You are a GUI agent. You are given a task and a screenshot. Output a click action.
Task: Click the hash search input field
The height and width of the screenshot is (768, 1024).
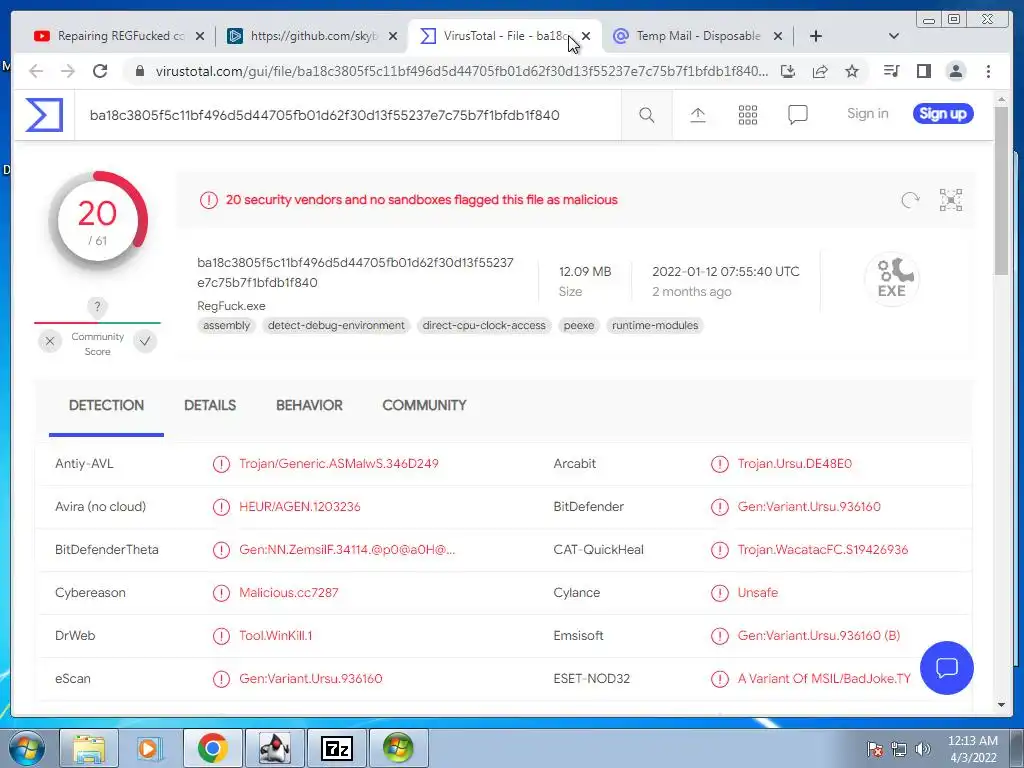[x=347, y=116]
